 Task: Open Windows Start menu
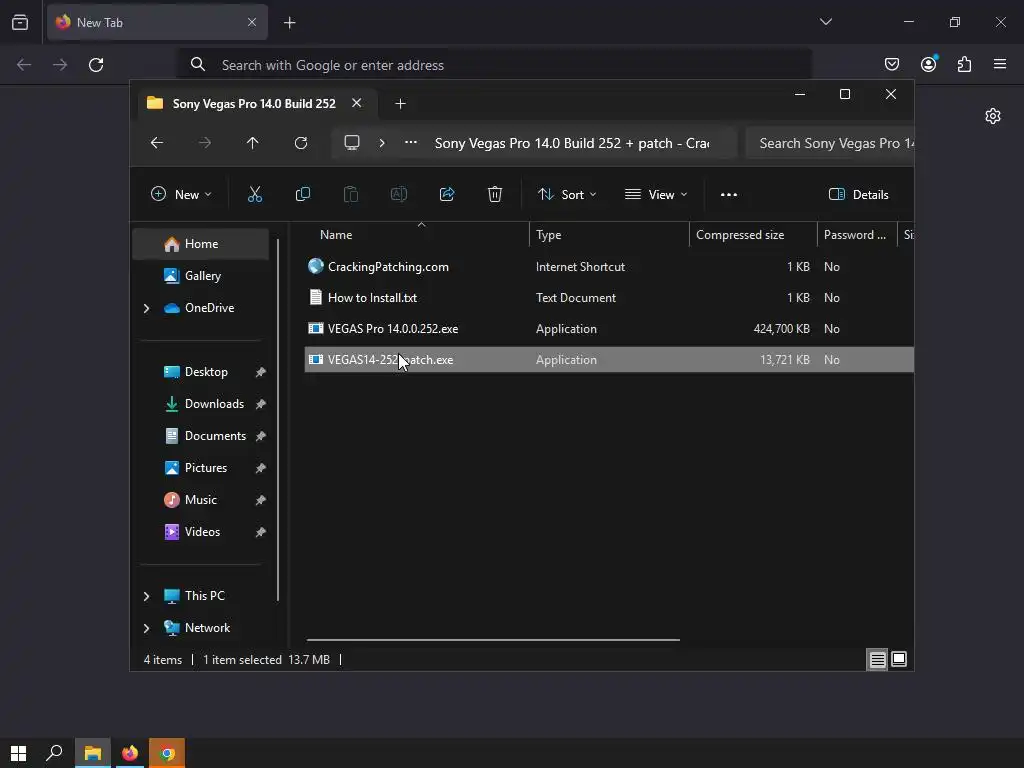coord(18,754)
